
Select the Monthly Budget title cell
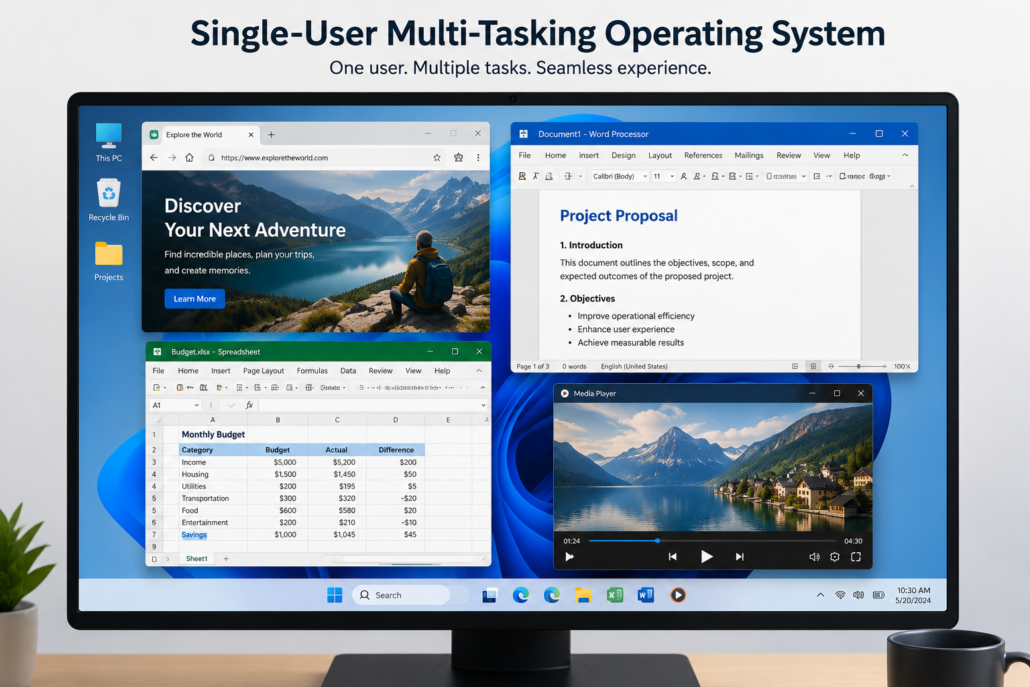(x=213, y=435)
